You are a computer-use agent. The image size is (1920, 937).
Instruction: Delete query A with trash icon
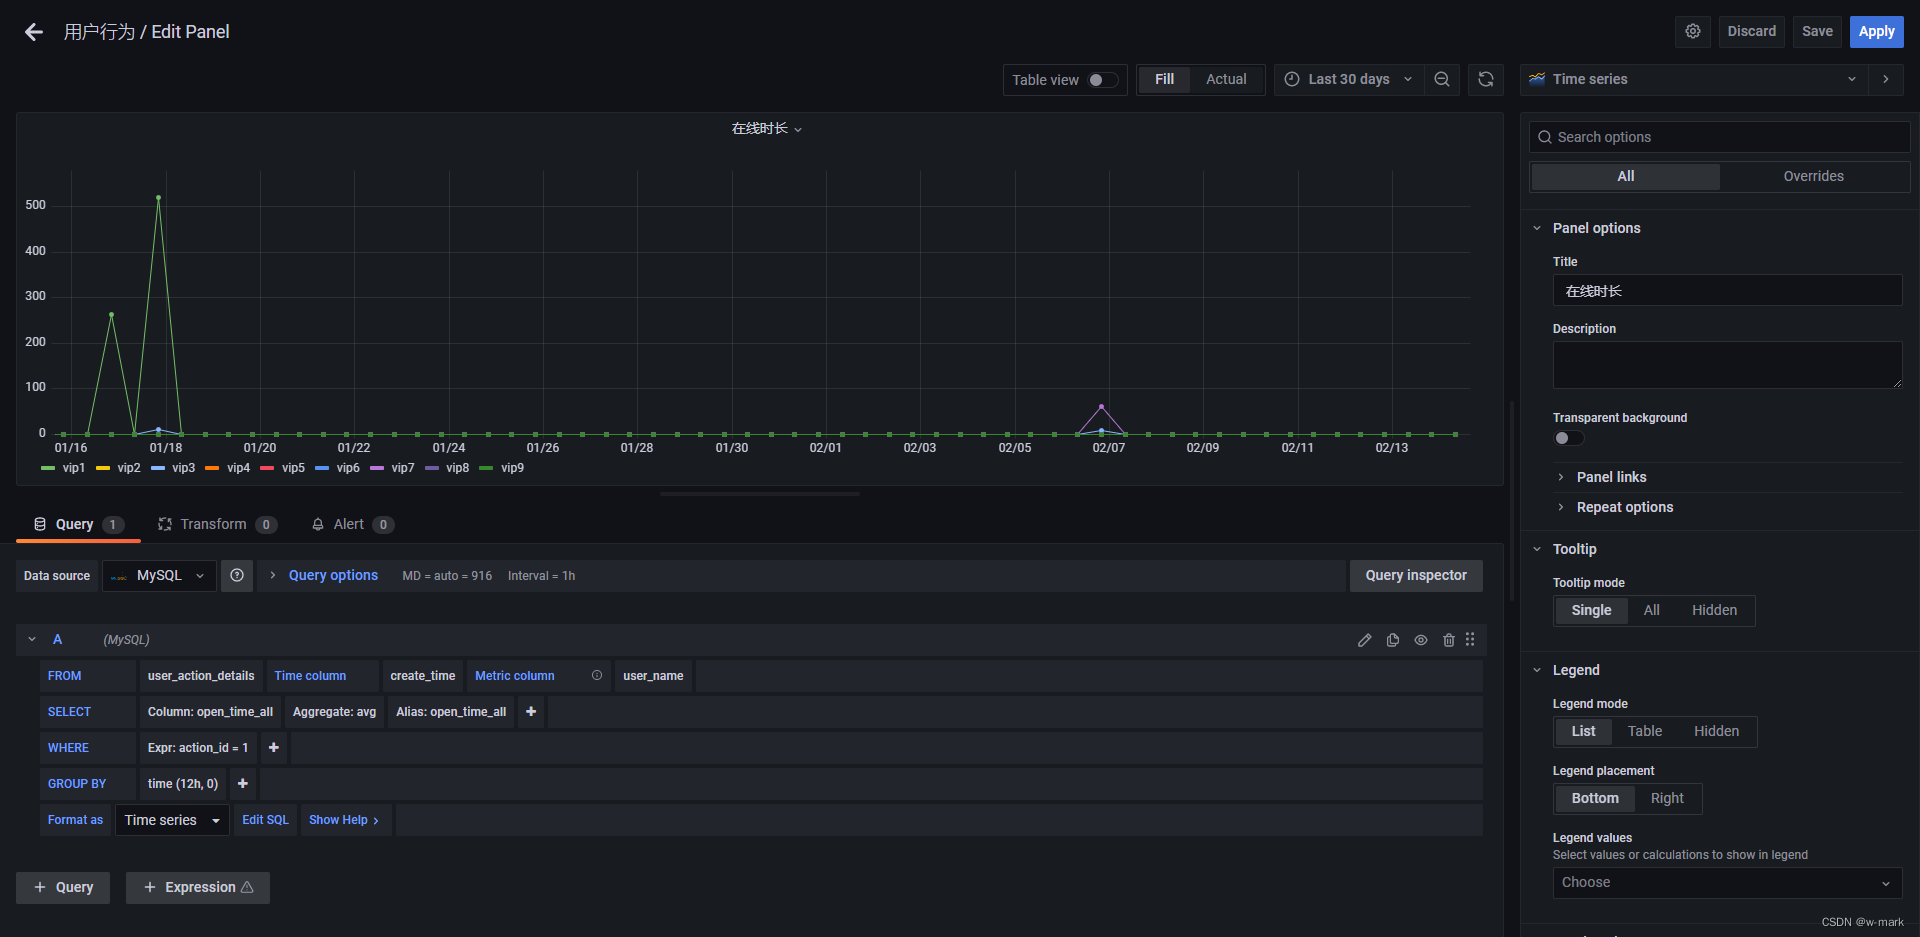pos(1449,640)
